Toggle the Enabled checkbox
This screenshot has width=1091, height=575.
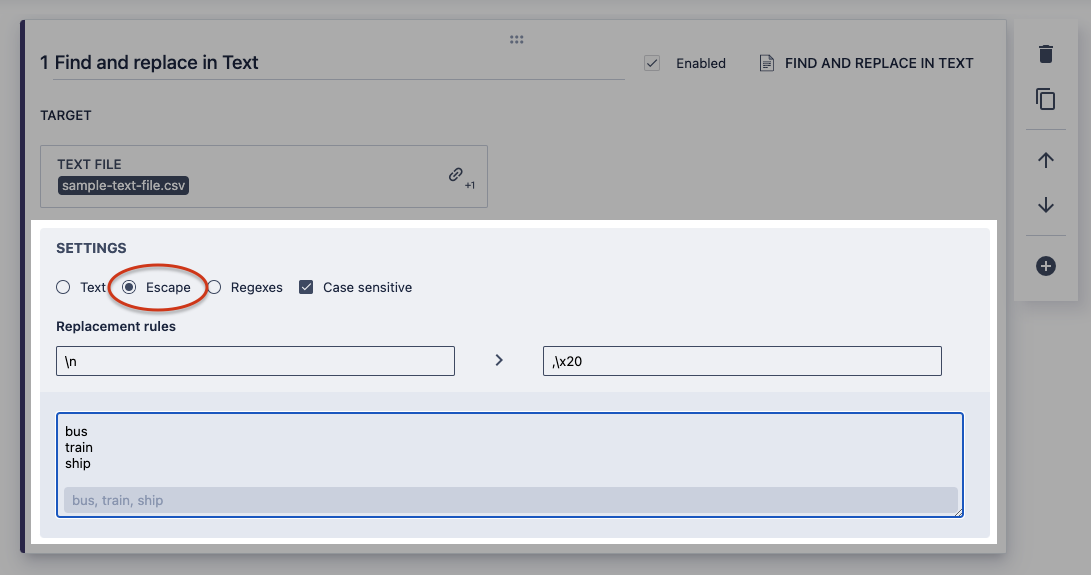coord(652,63)
